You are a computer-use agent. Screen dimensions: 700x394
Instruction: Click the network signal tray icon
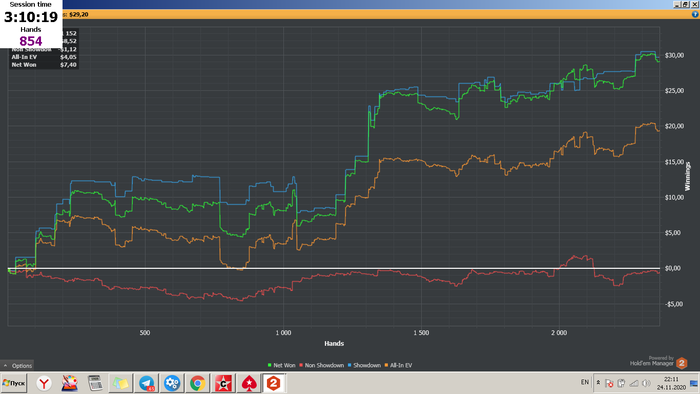click(x=633, y=383)
